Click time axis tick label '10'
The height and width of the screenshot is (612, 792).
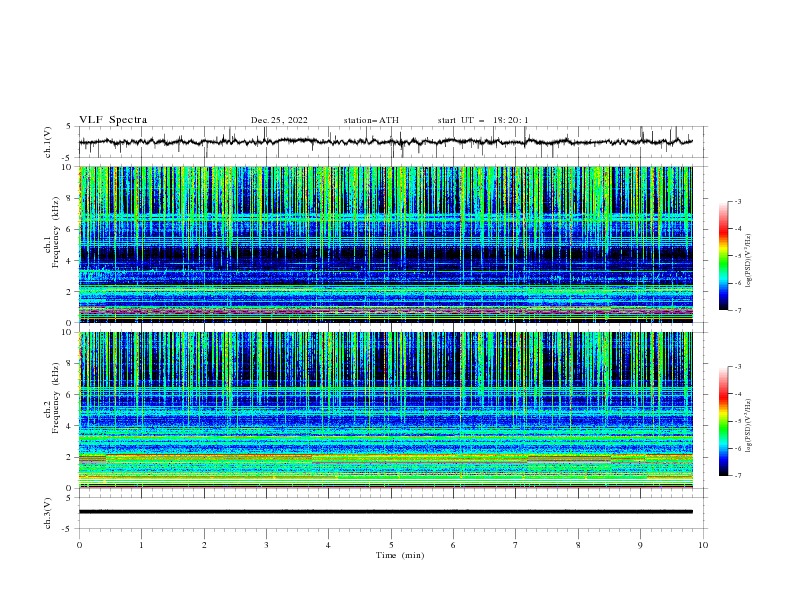coord(703,545)
